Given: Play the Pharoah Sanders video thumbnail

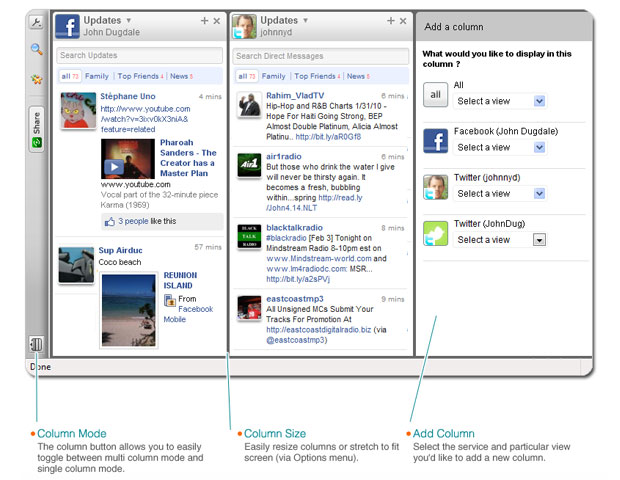Looking at the screenshot, I should (x=128, y=159).
